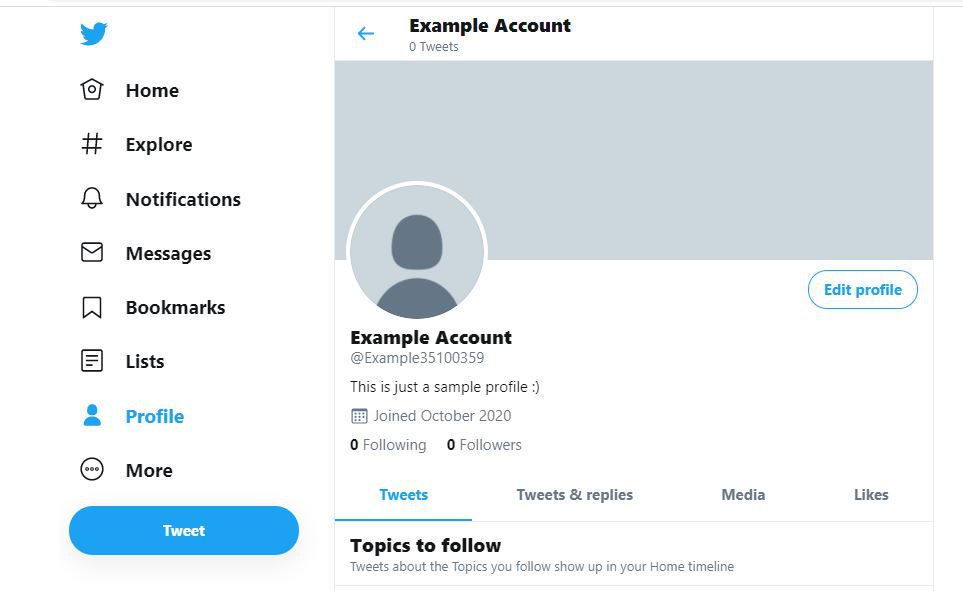View the Followers list

(484, 445)
